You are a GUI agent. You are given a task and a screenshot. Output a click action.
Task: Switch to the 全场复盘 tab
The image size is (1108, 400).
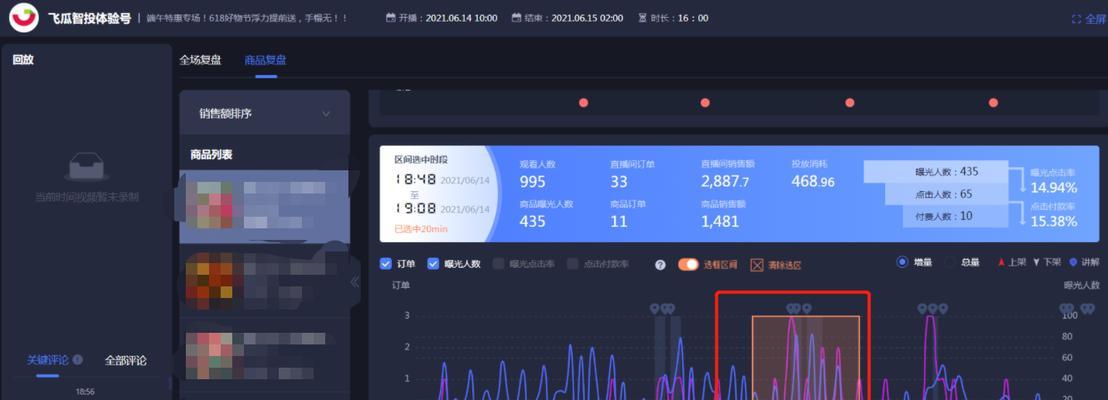[x=201, y=60]
